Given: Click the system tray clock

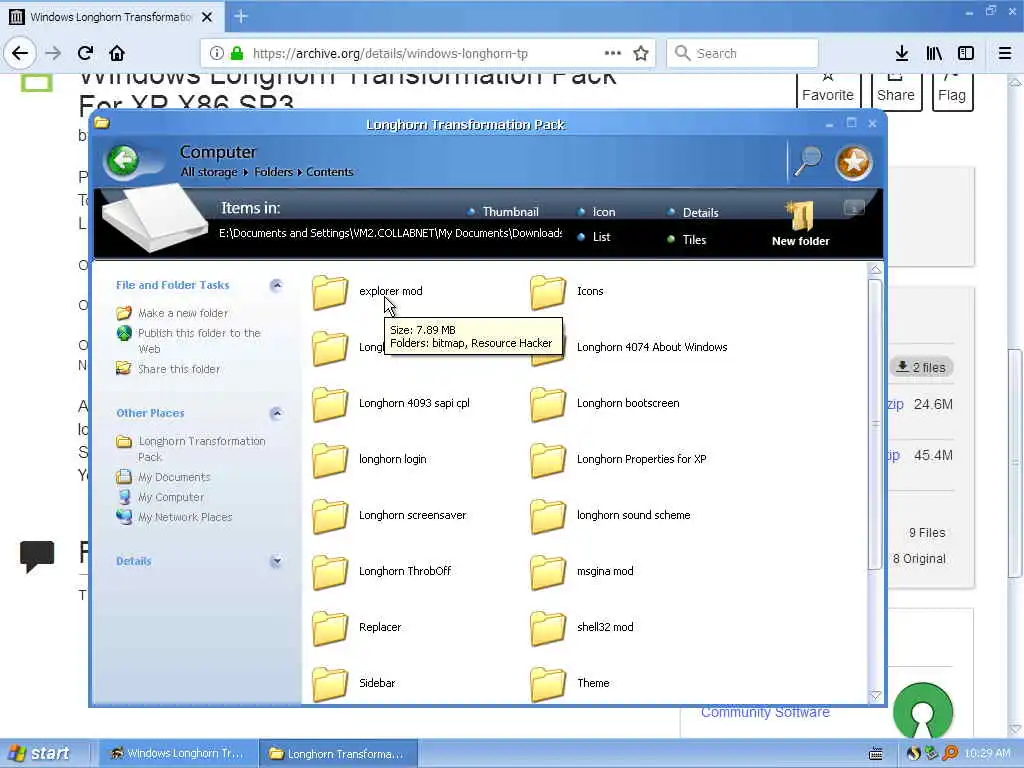Looking at the screenshot, I should click(x=987, y=754).
